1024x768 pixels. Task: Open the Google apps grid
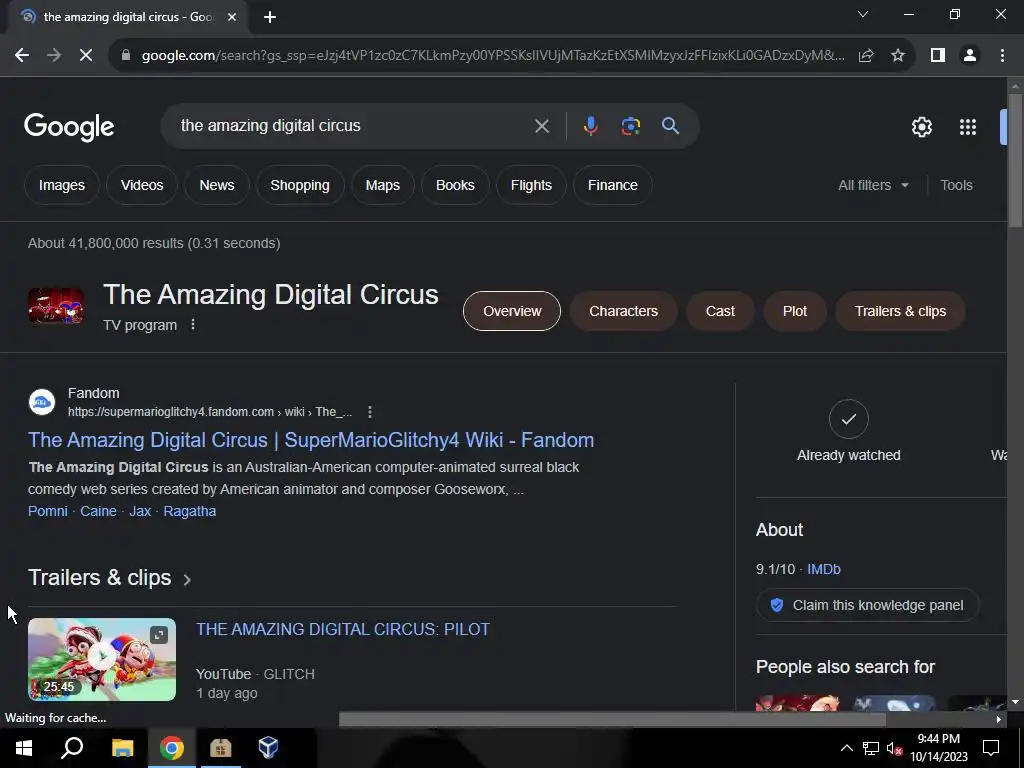[x=968, y=127]
